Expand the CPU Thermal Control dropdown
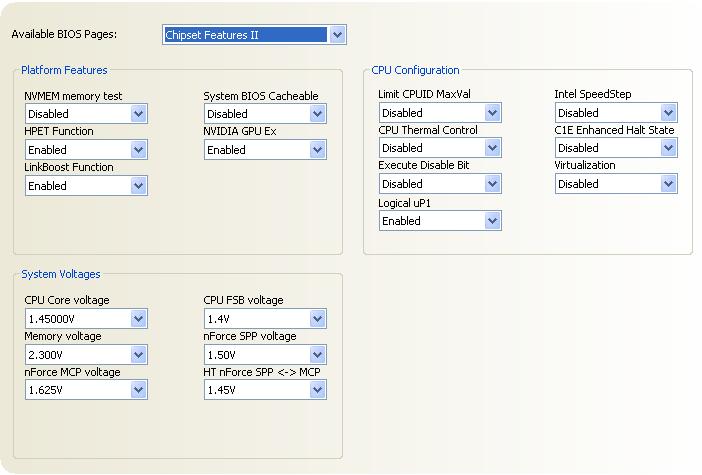The width and height of the screenshot is (702, 475). click(x=492, y=148)
